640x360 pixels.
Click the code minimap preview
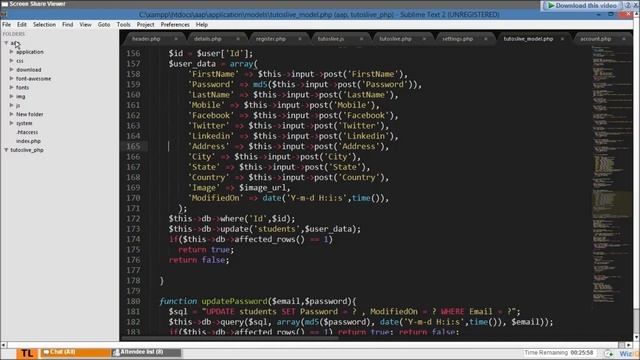611,176
